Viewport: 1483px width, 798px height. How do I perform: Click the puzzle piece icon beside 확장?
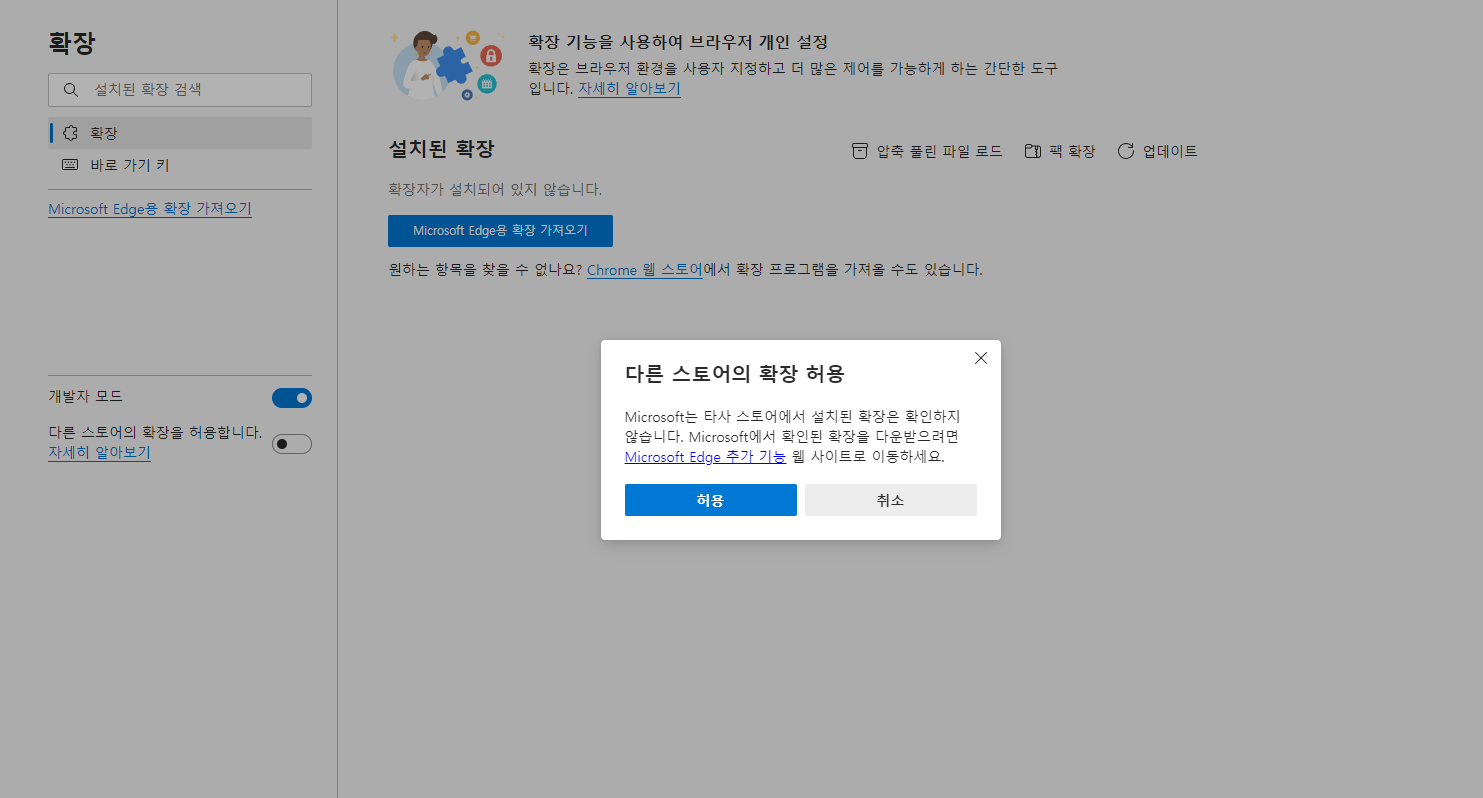tap(70, 132)
